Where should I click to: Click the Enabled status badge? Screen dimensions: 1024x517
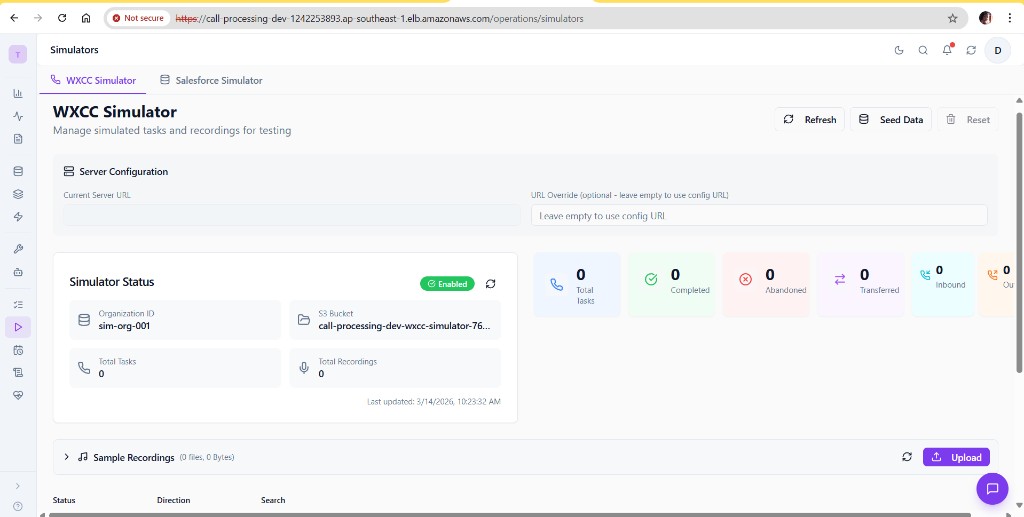point(447,284)
